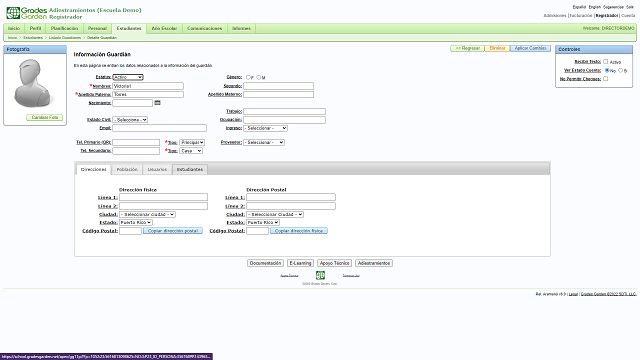Switch to the Usuarios tab
The image size is (640, 360).
[x=157, y=169]
